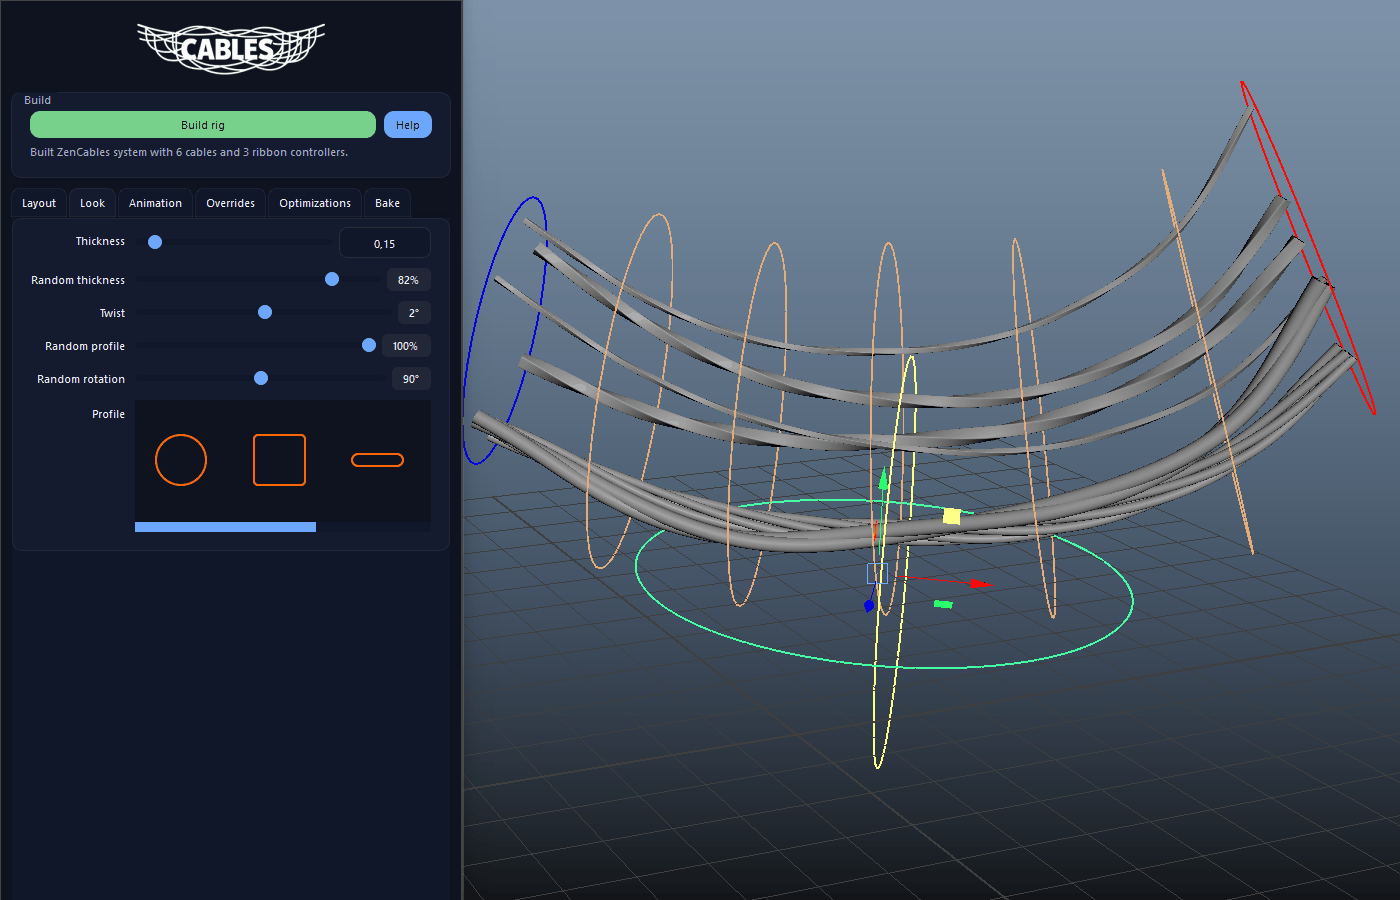Click the Random rotation 90° field

coord(411,379)
